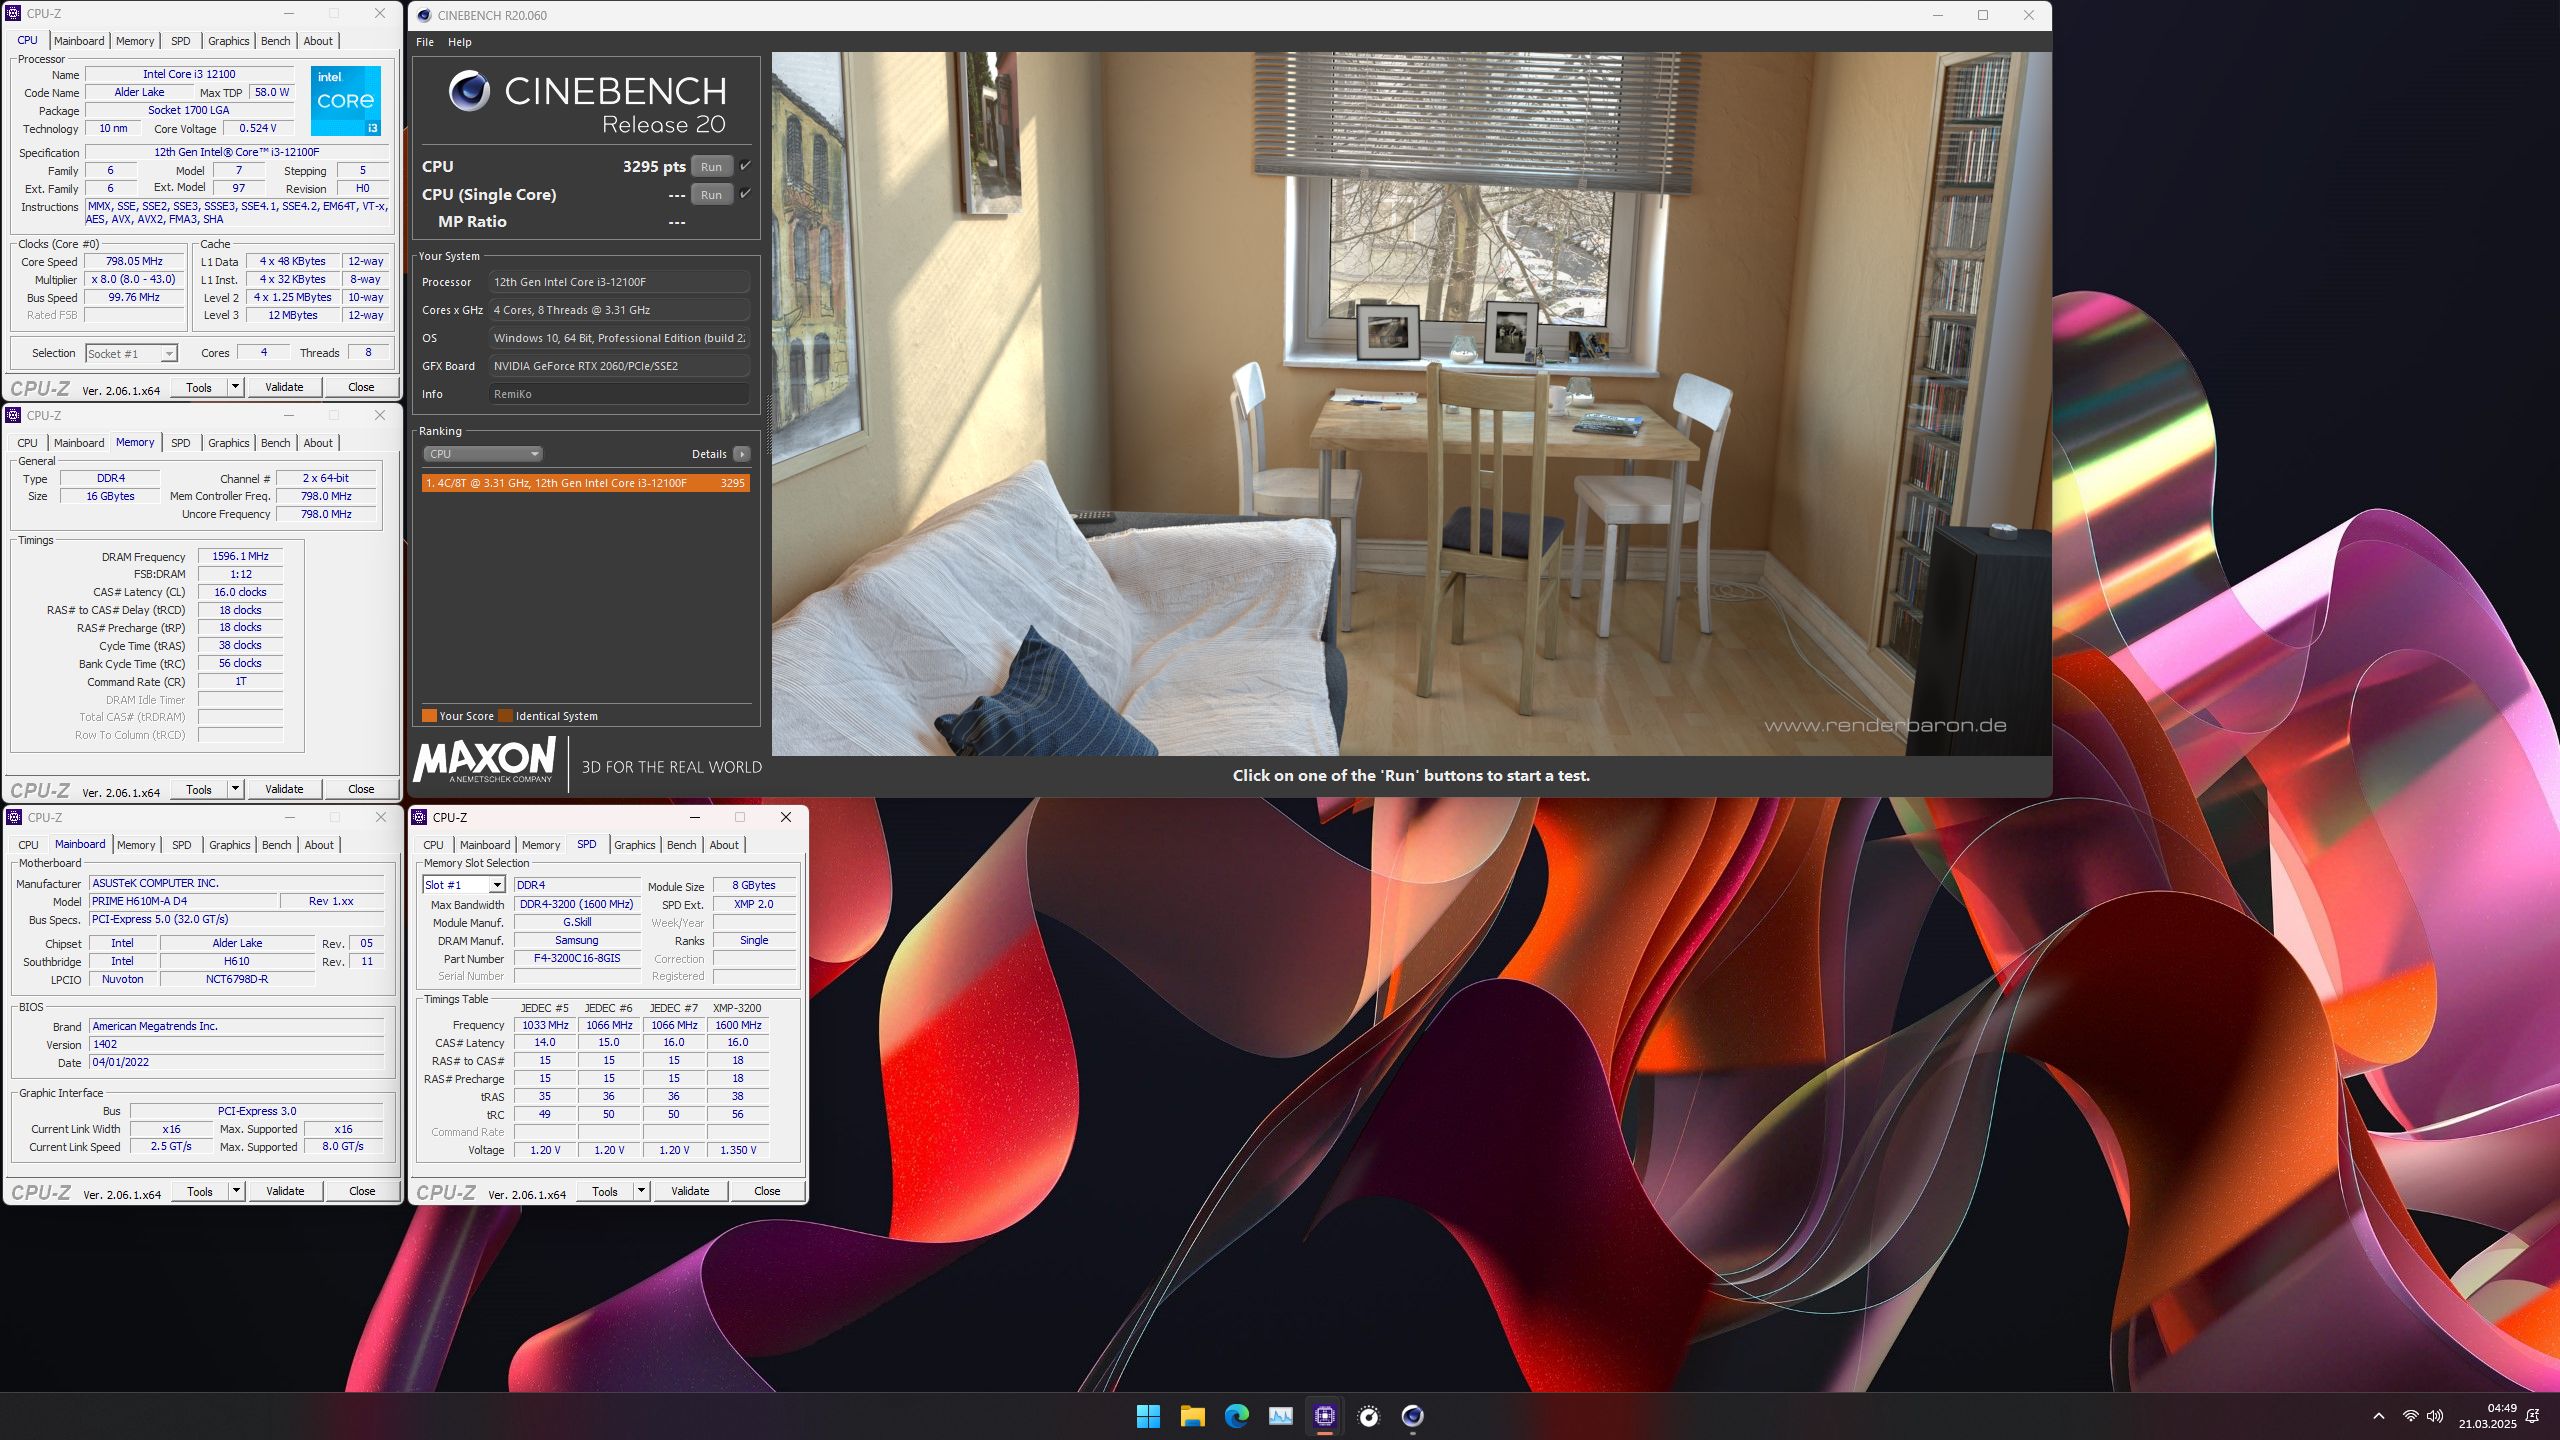The width and height of the screenshot is (2560, 1440).
Task: Open CPU tab in the Mainboard CPU-Z window
Action: click(28, 845)
